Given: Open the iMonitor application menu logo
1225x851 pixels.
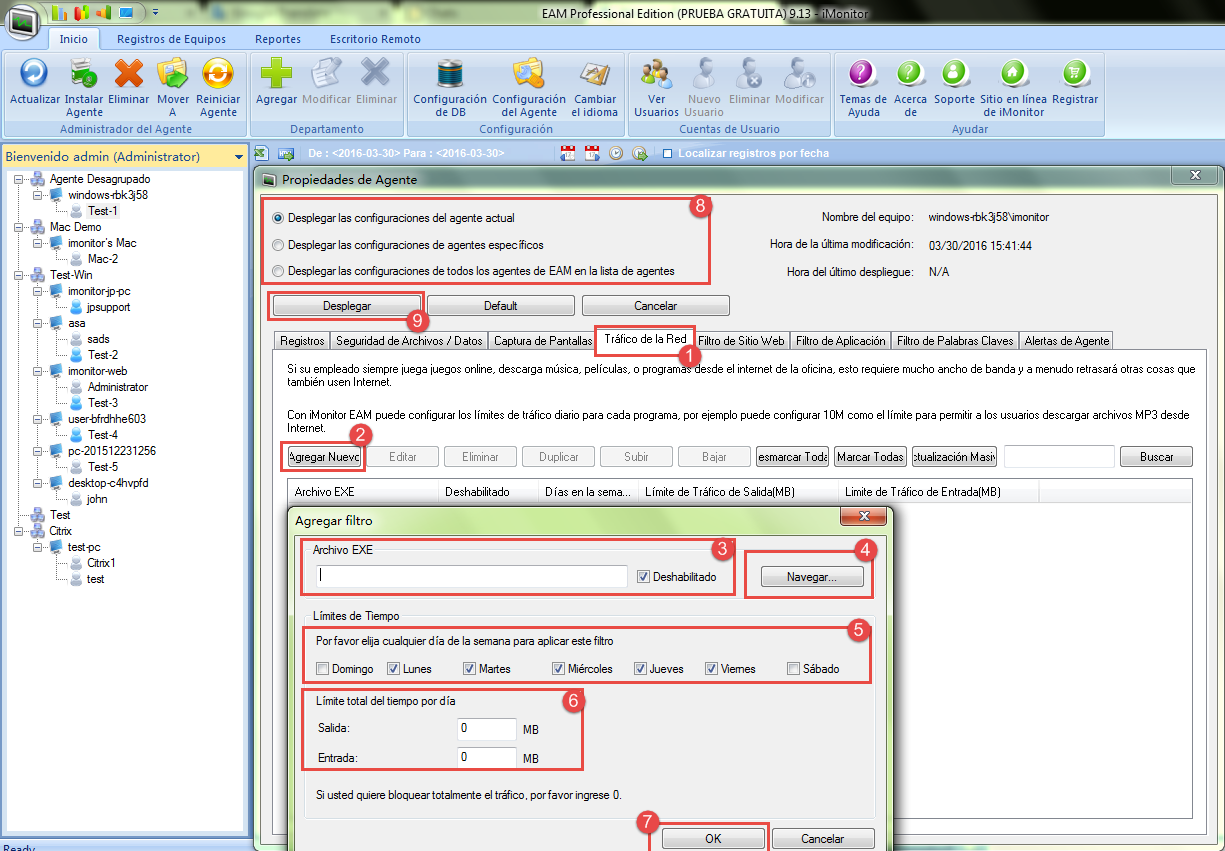Looking at the screenshot, I should pyautogui.click(x=24, y=20).
